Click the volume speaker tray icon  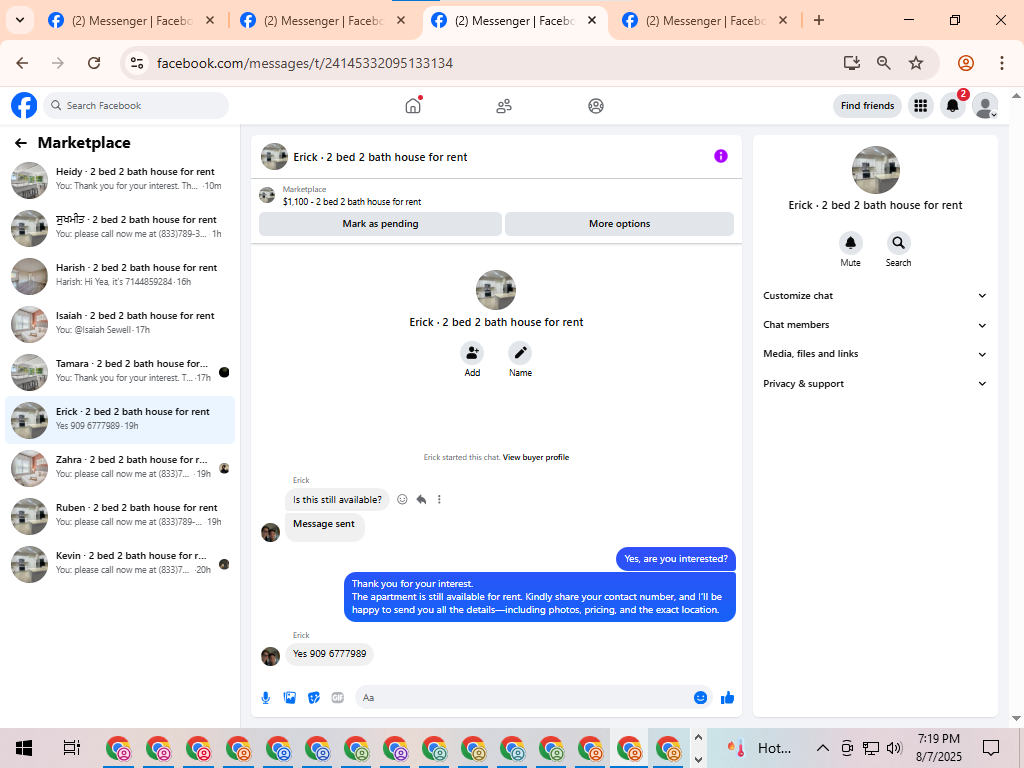[894, 748]
